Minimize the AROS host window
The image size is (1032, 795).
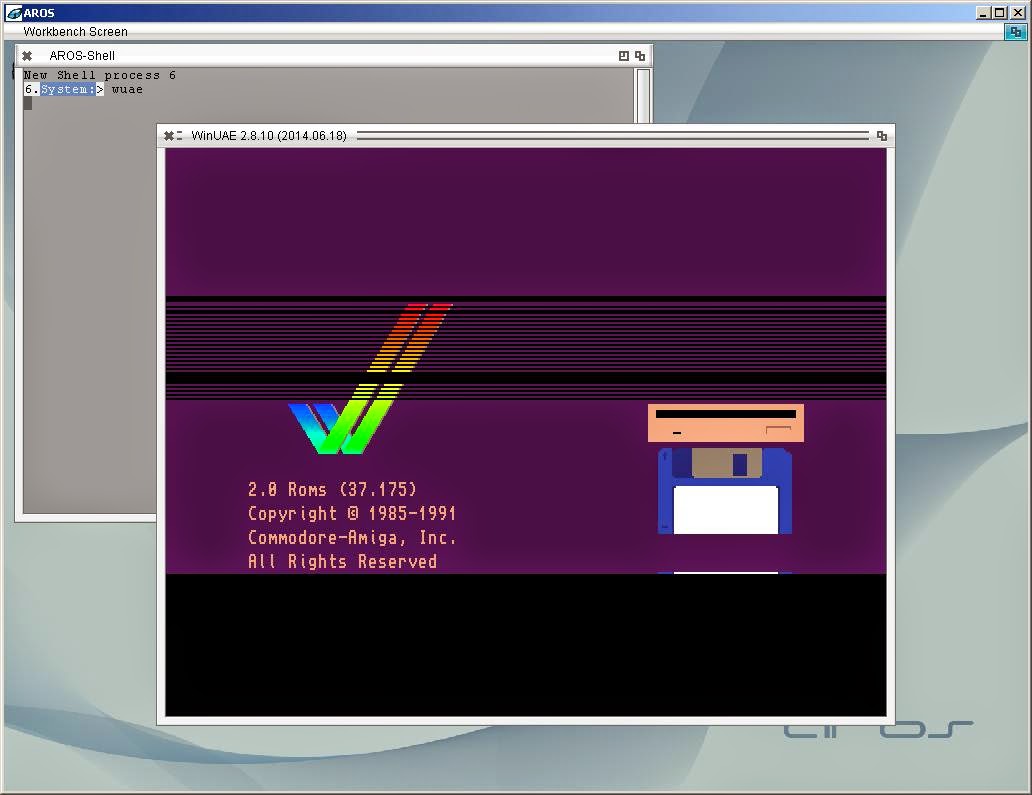[x=983, y=13]
